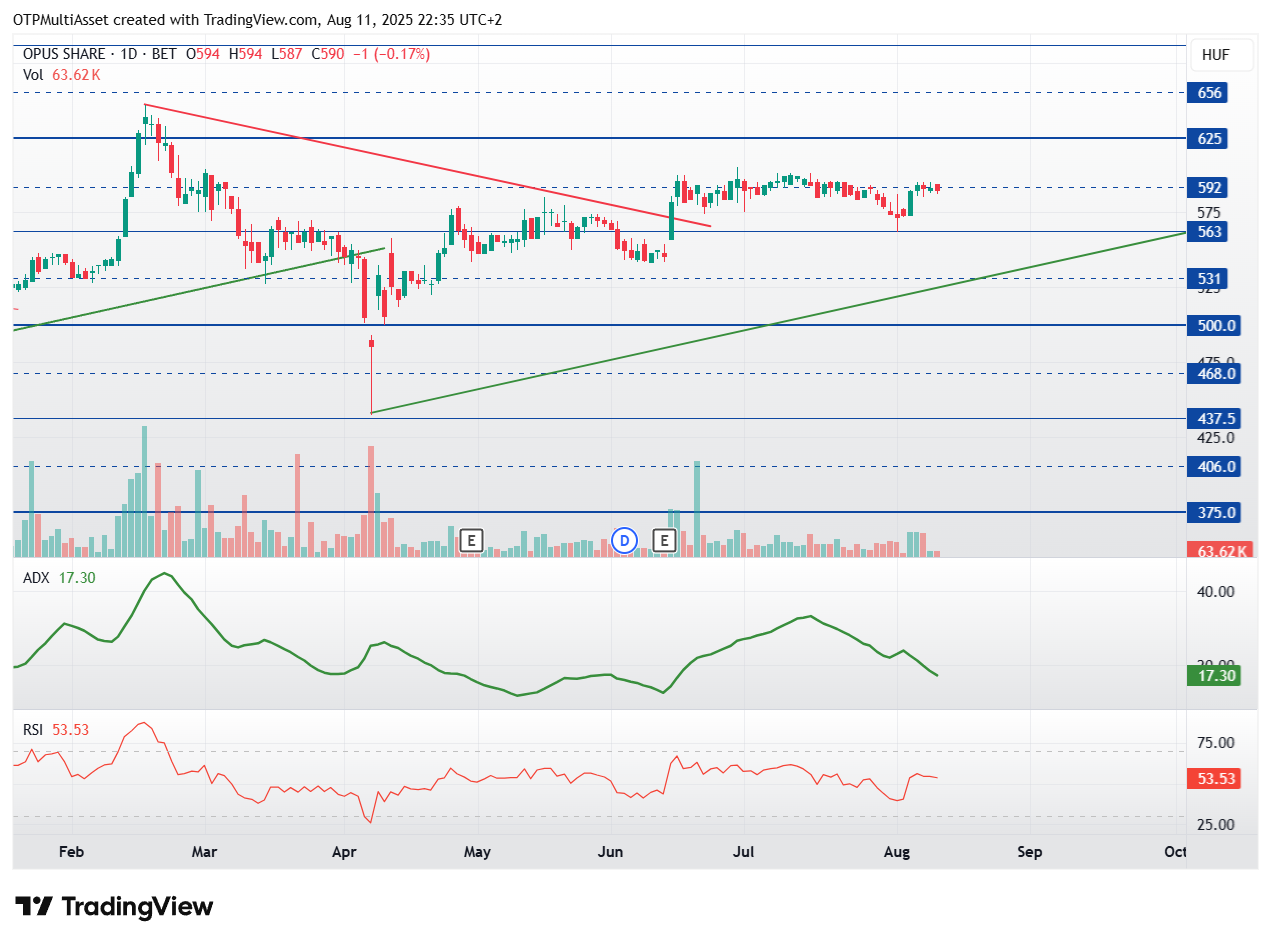Click the first earnings E marker in late April
Screen dimensions: 1271x944
(472, 542)
